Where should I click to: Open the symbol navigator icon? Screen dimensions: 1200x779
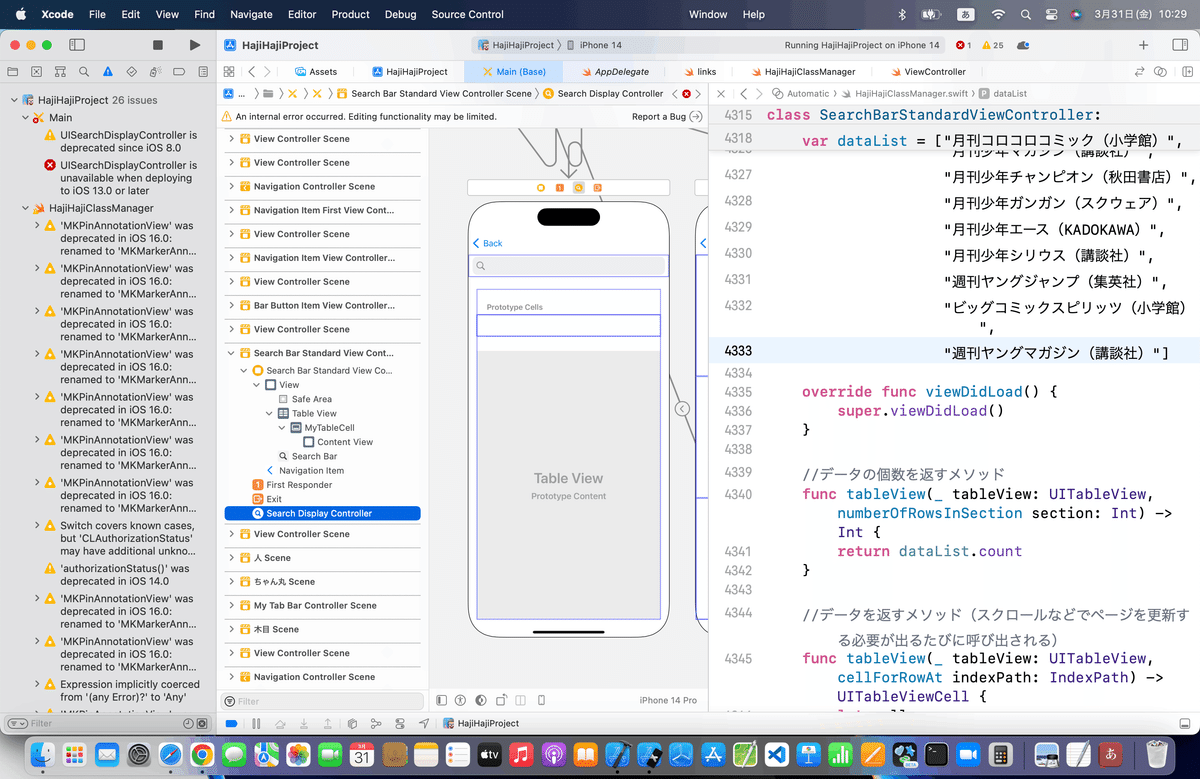60,72
